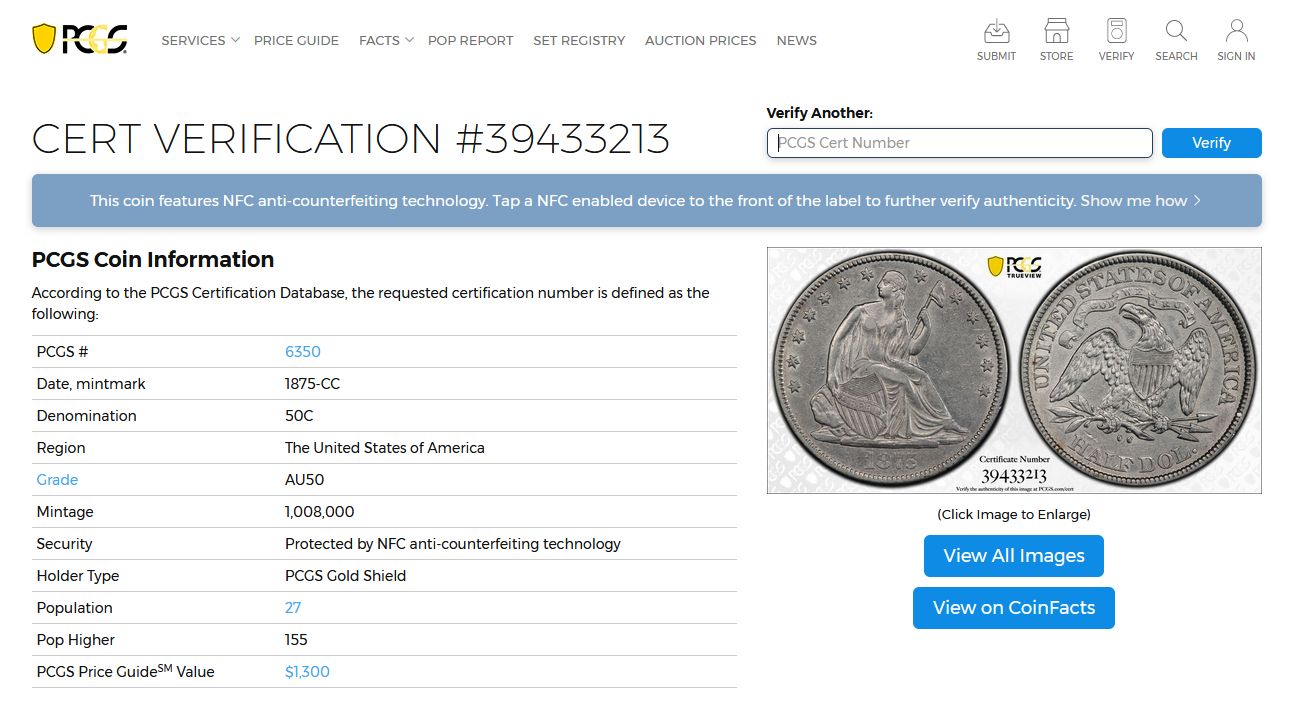This screenshot has height=712, width=1293.
Task: Click View All Images button
Action: click(1014, 556)
